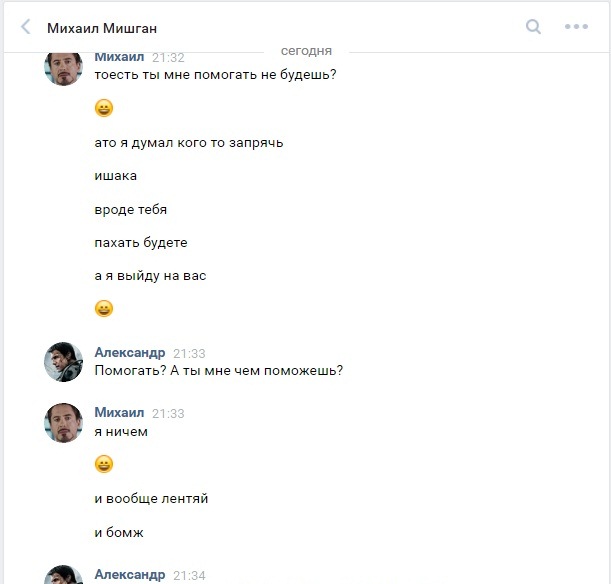
Task: Select the message "и вообще лентяй"
Action: [151, 498]
